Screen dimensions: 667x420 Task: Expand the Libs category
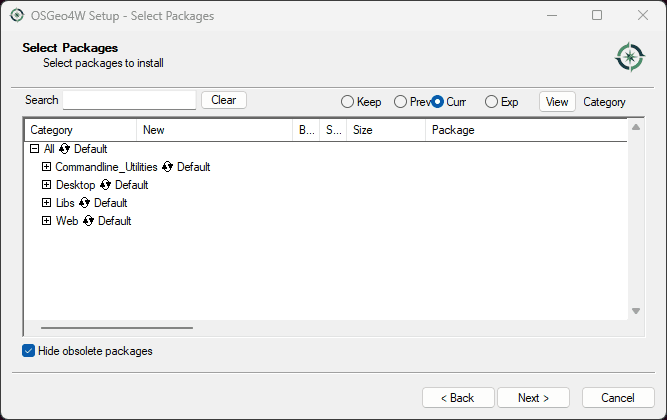click(46, 203)
